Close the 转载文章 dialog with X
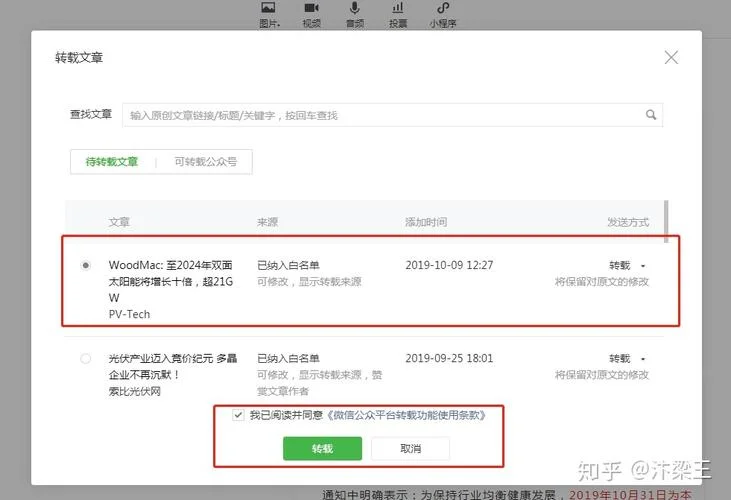731x500 pixels. tap(671, 57)
